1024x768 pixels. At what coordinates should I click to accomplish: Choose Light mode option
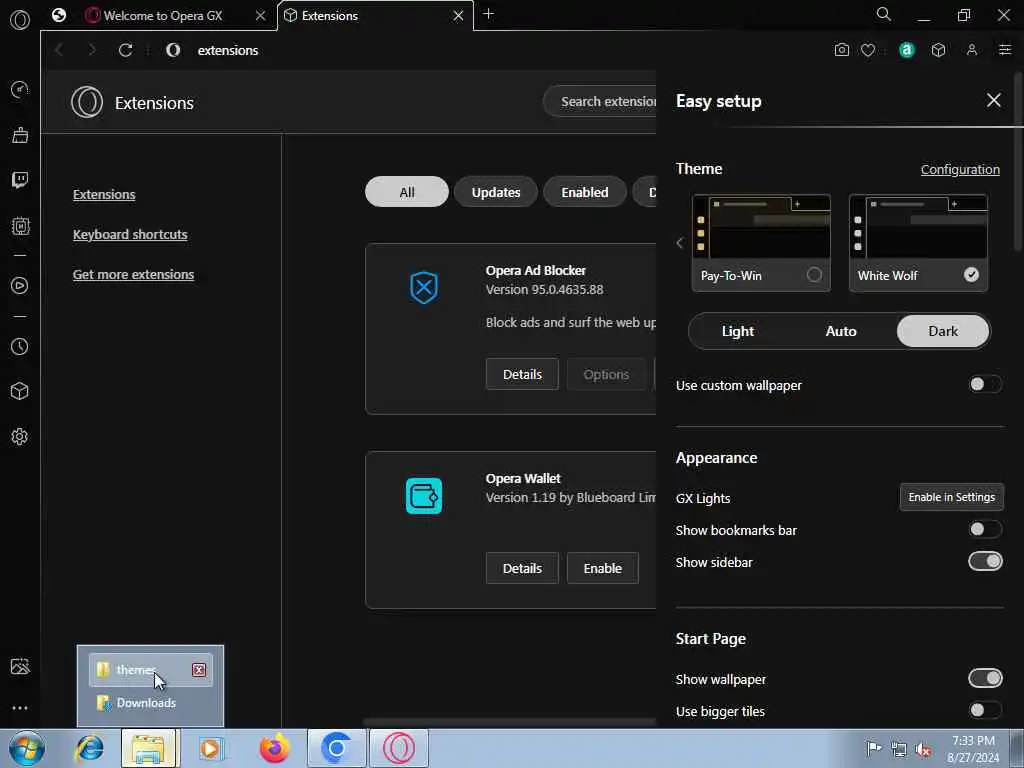738,331
